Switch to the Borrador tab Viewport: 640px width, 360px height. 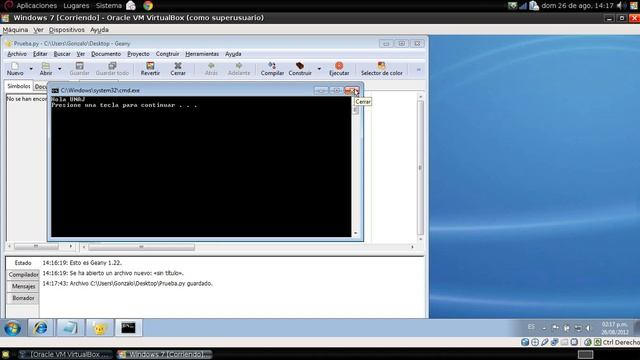pos(23,298)
